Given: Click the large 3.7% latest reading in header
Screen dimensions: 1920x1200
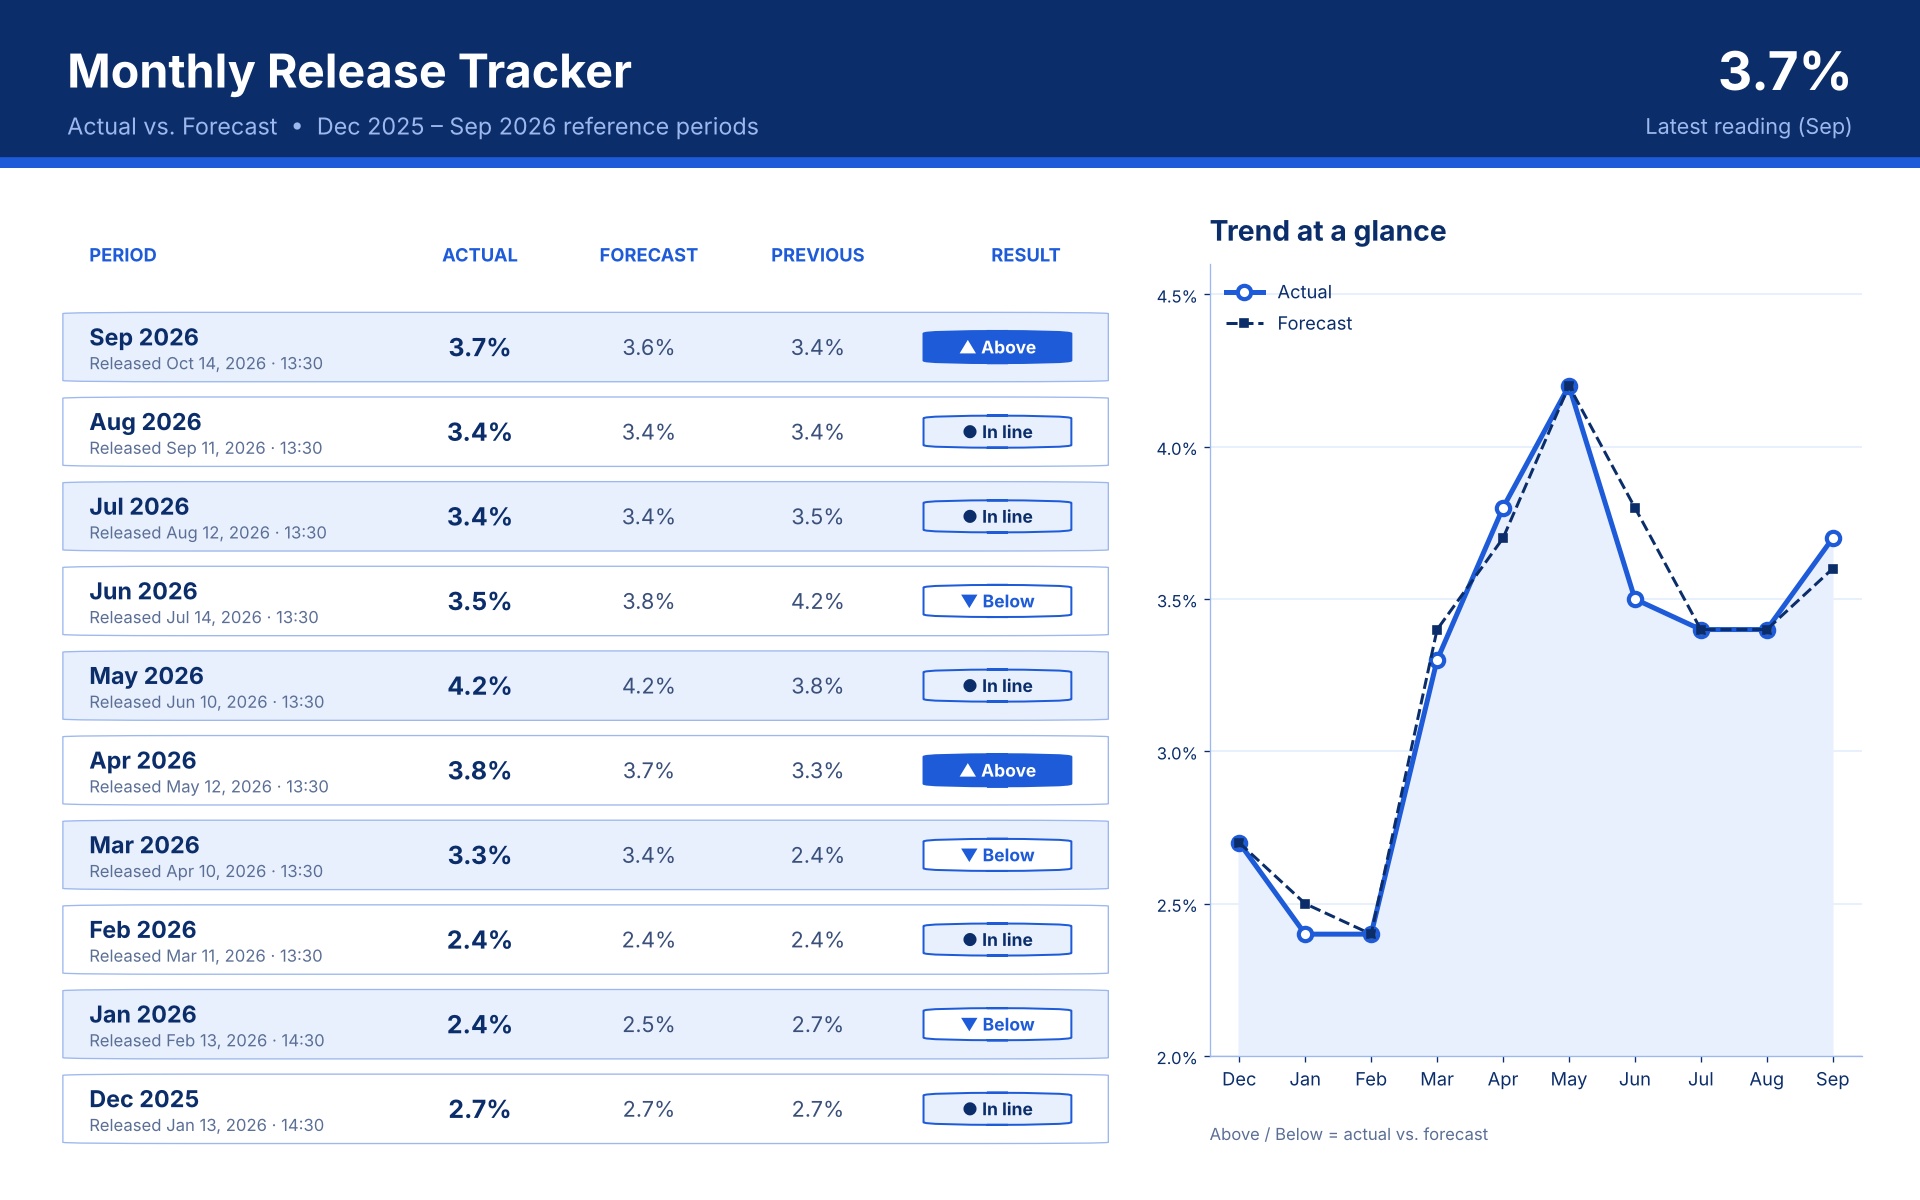Looking at the screenshot, I should (1784, 72).
